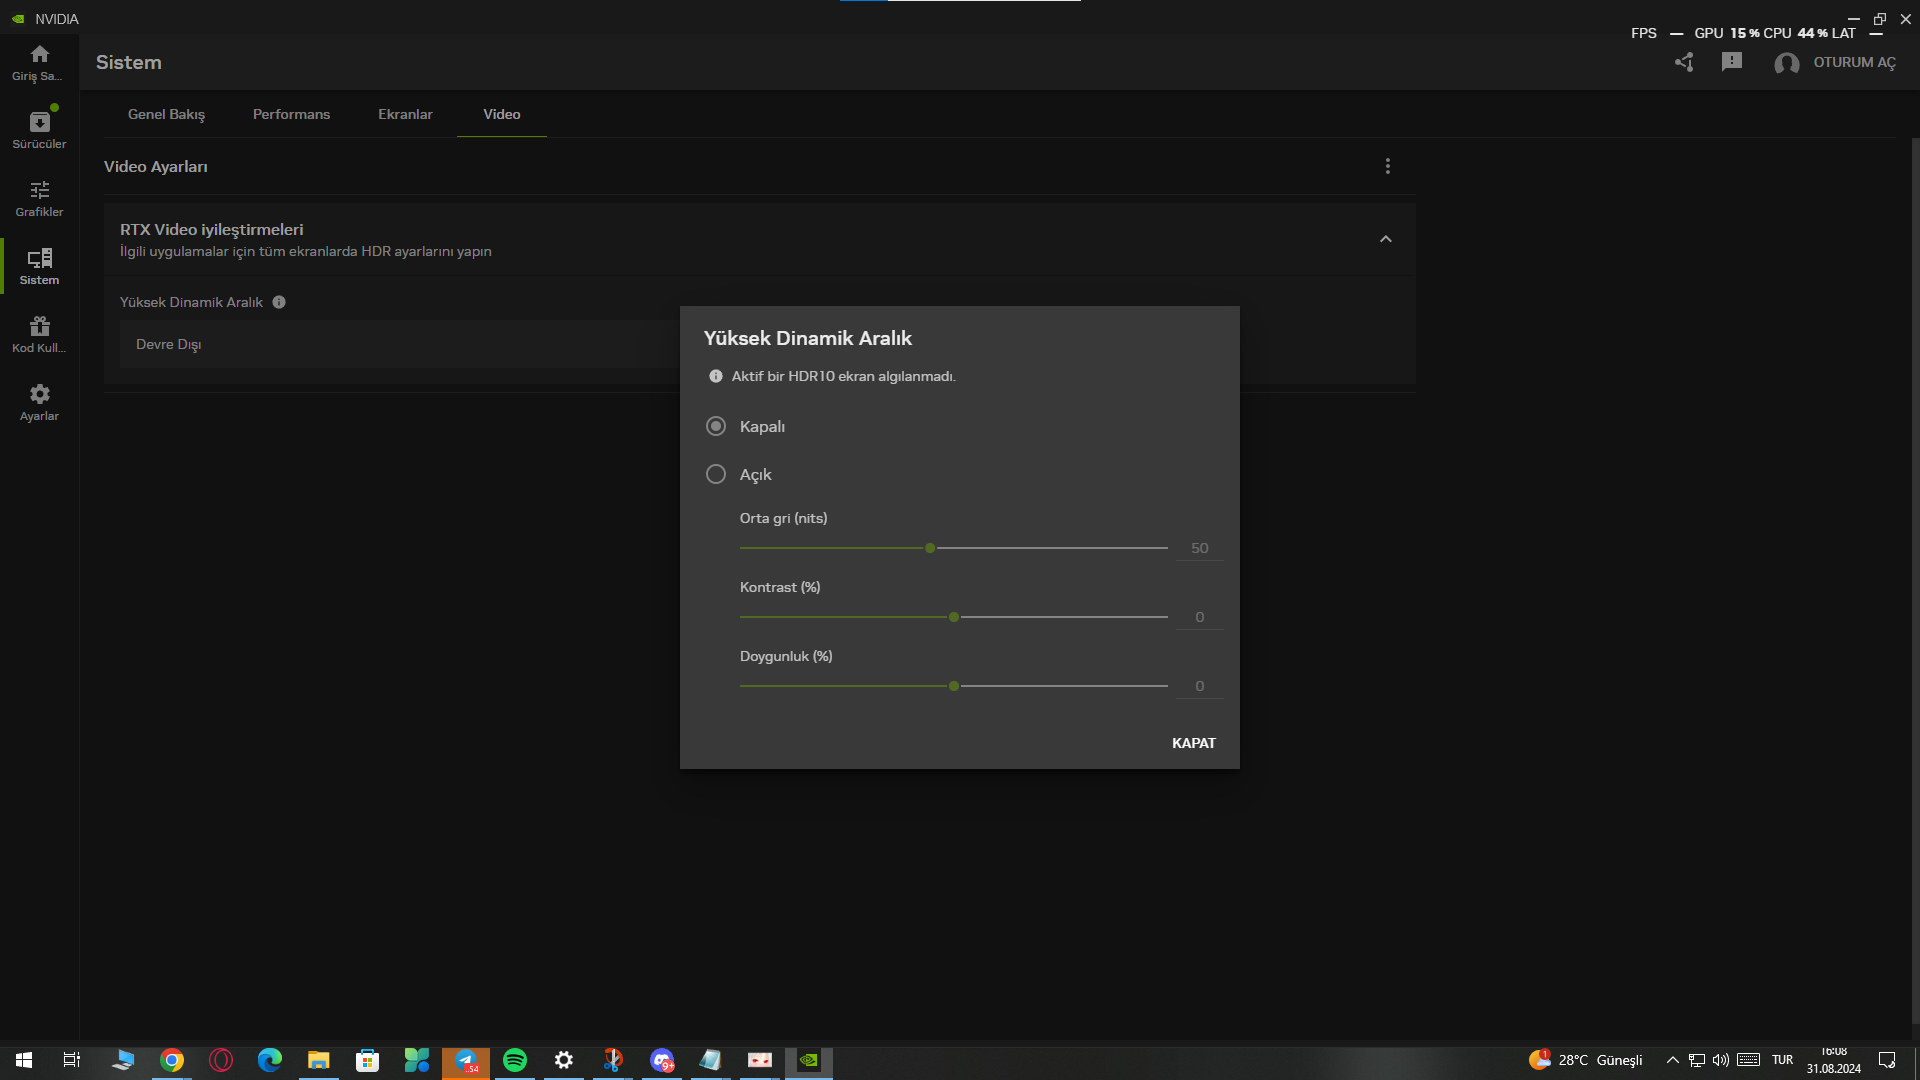The height and width of the screenshot is (1080, 1920).
Task: Switch to the Ekranlar tab
Action: pyautogui.click(x=405, y=114)
